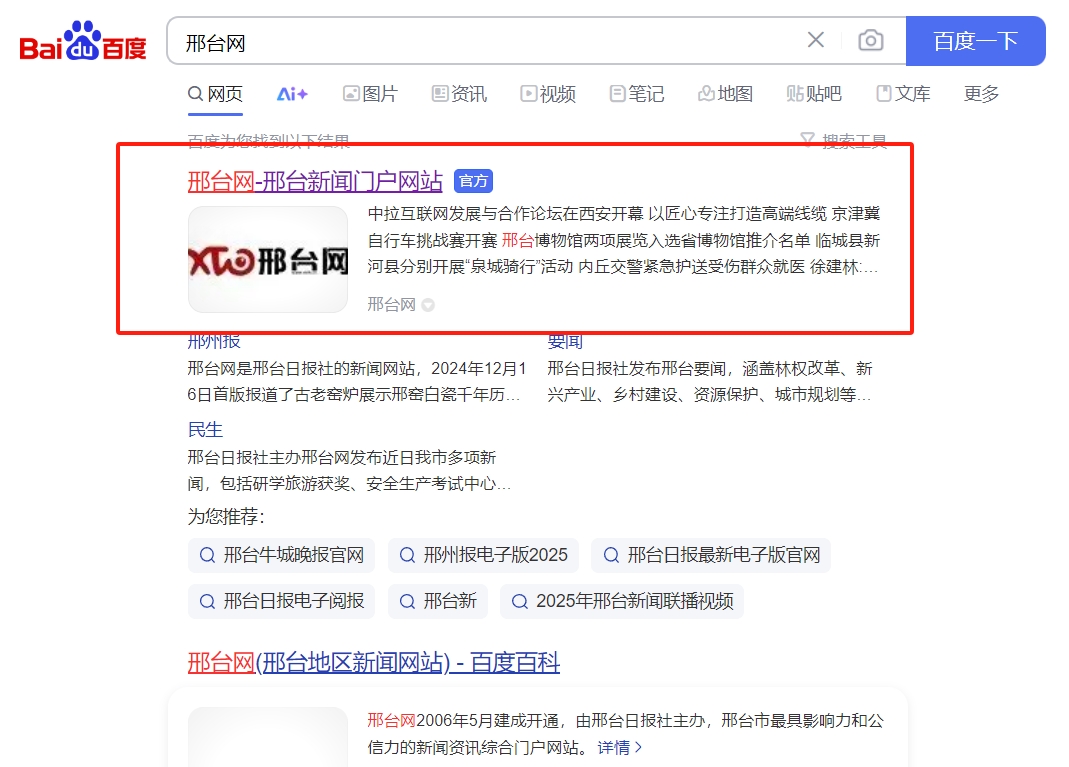Click the Baike result thumbnail image
1069x767 pixels.
[x=268, y=737]
